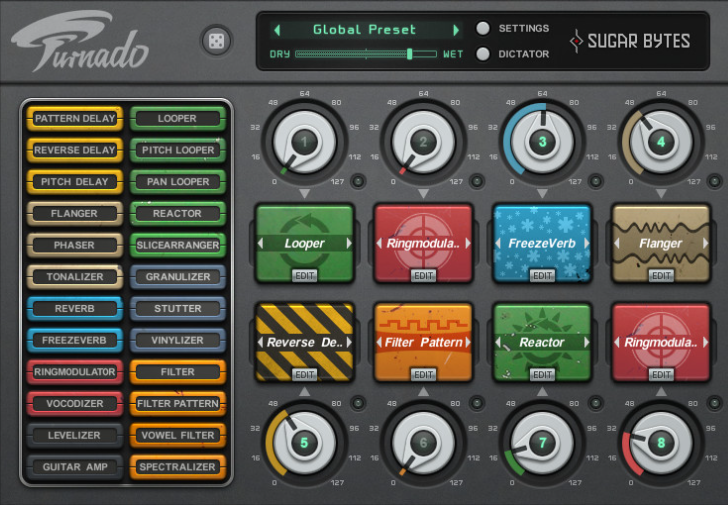Open EDIT on the Reactor pad
The image size is (728, 505).
pyautogui.click(x=542, y=374)
